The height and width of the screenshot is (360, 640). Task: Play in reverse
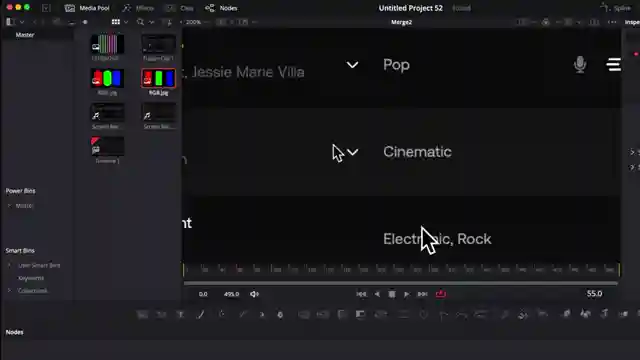point(377,294)
